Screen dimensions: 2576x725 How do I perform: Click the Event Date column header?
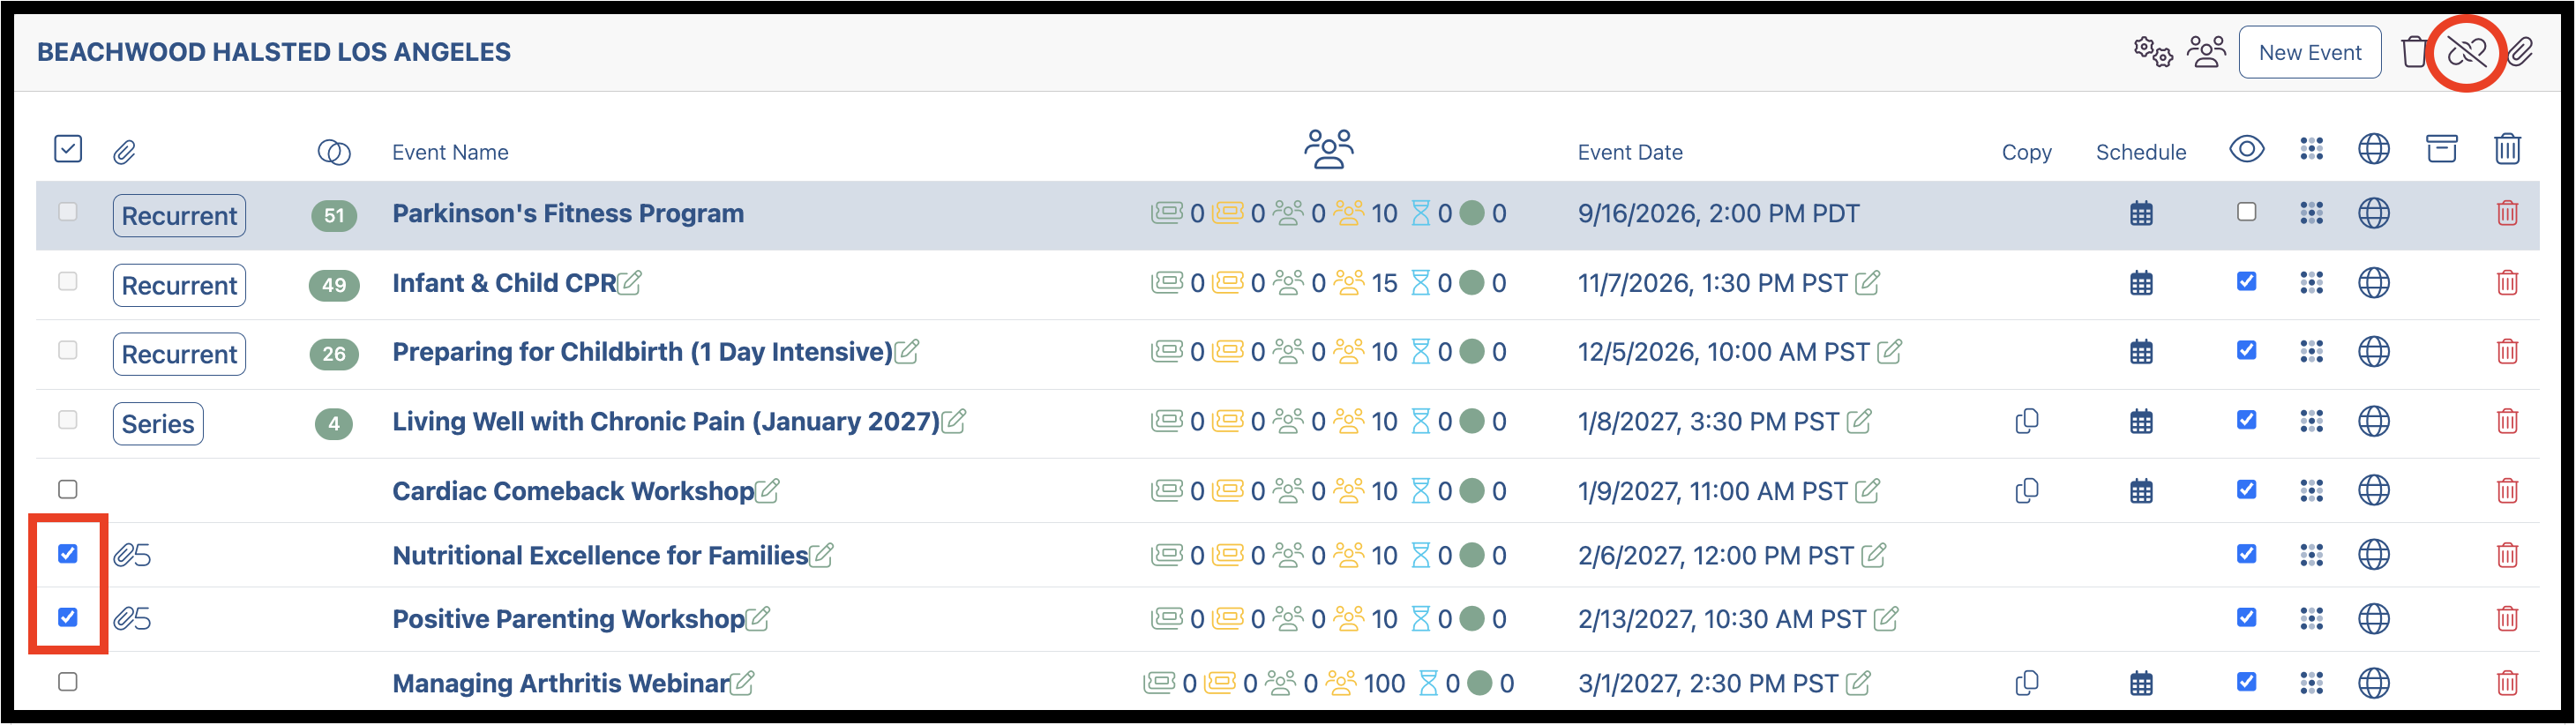(1630, 152)
